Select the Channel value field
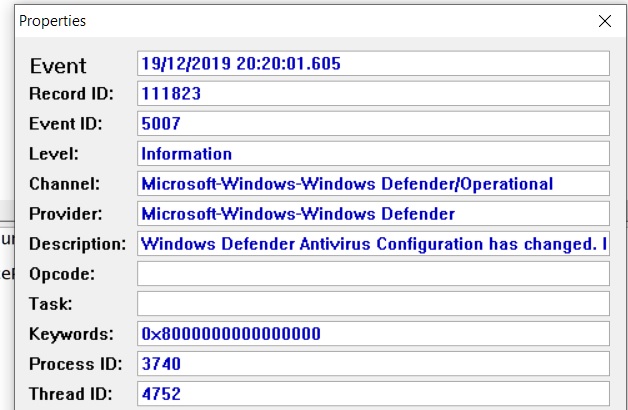The image size is (628, 410). (x=373, y=184)
